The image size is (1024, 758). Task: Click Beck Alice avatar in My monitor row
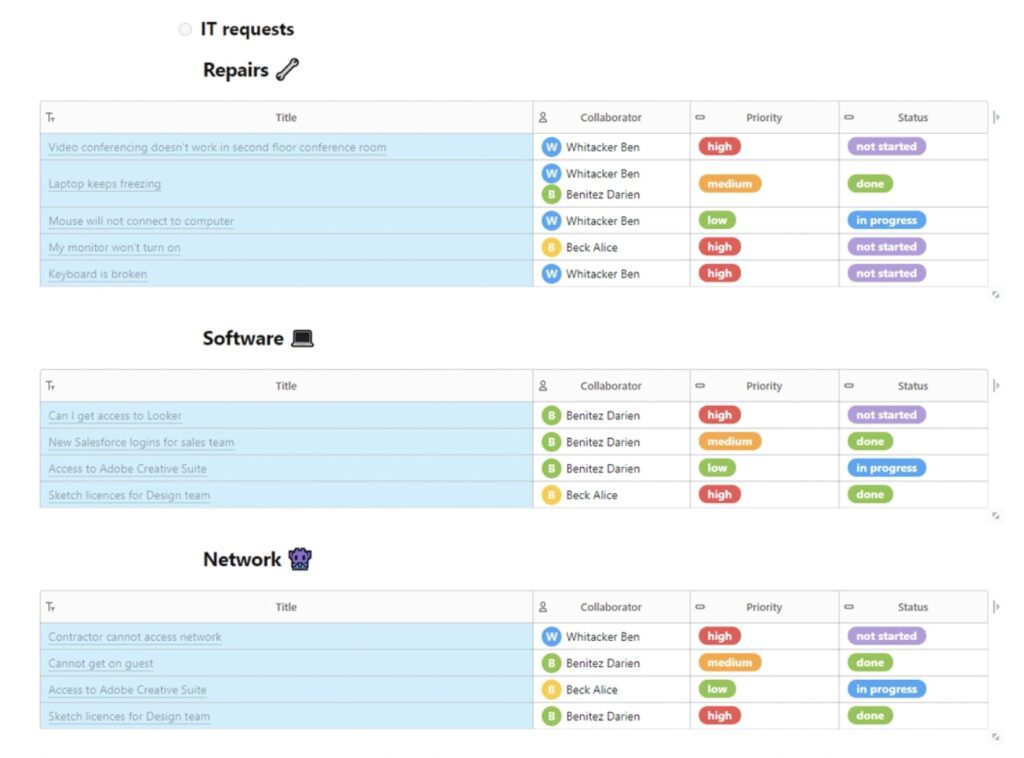click(552, 247)
